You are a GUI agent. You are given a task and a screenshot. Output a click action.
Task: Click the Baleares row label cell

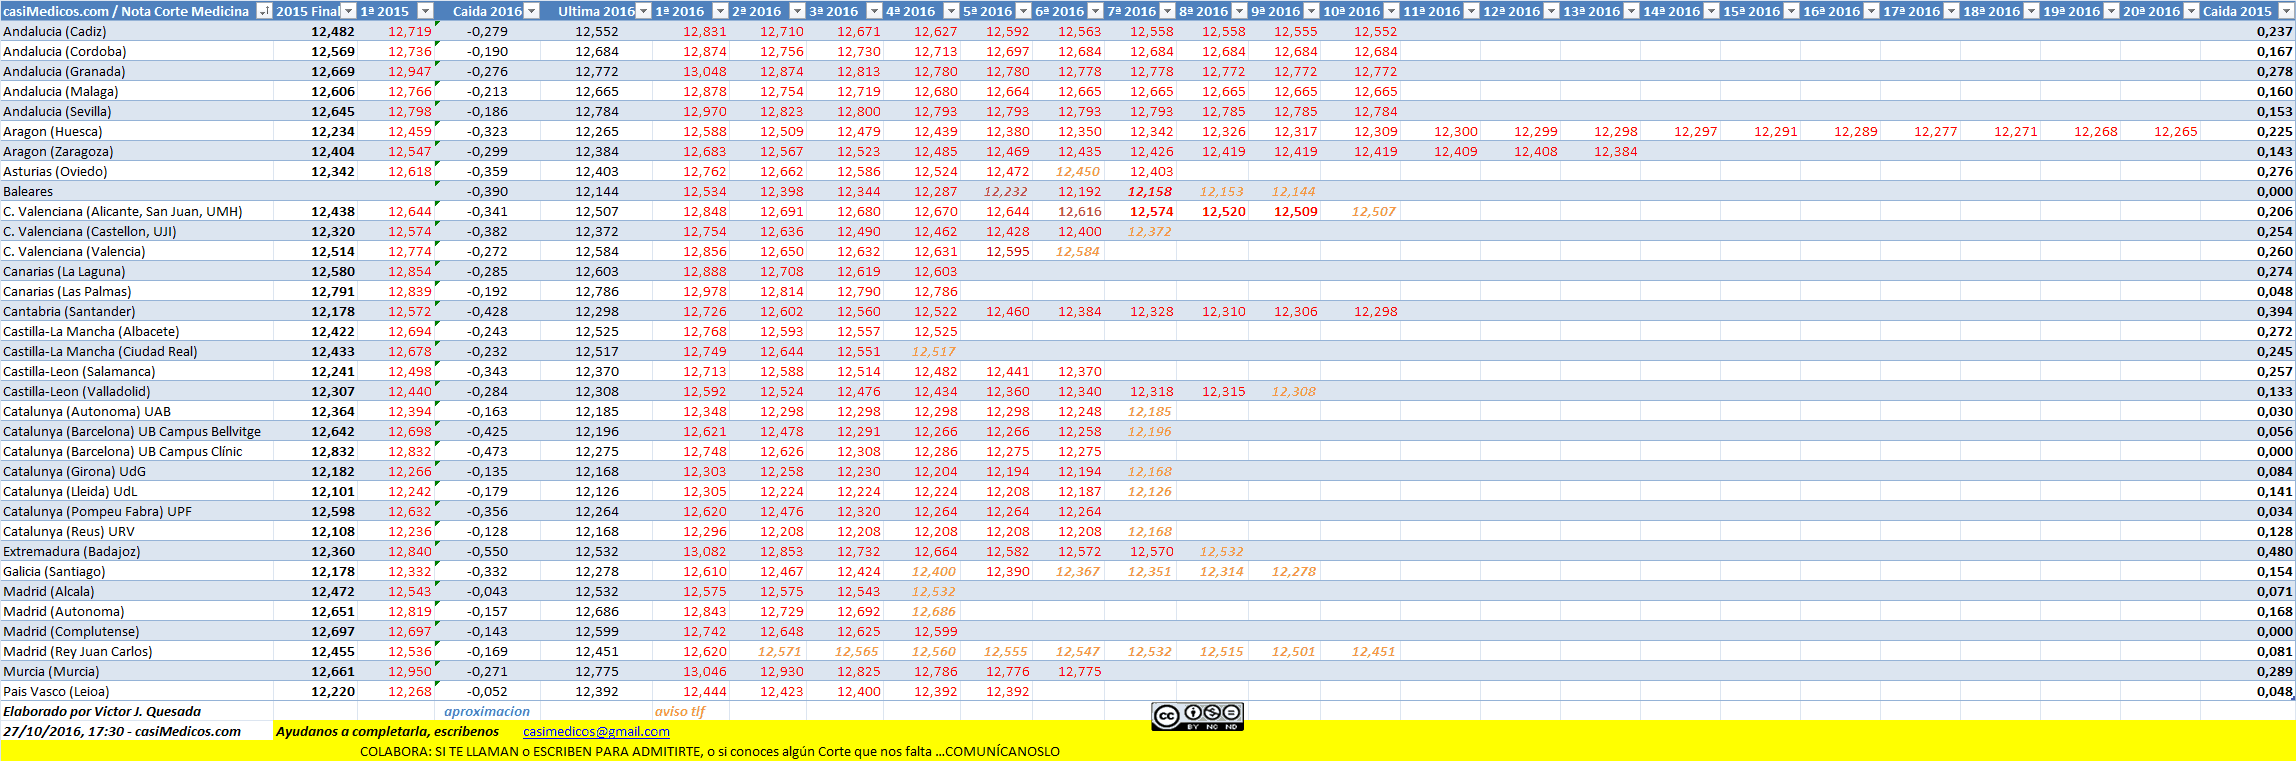click(x=28, y=192)
